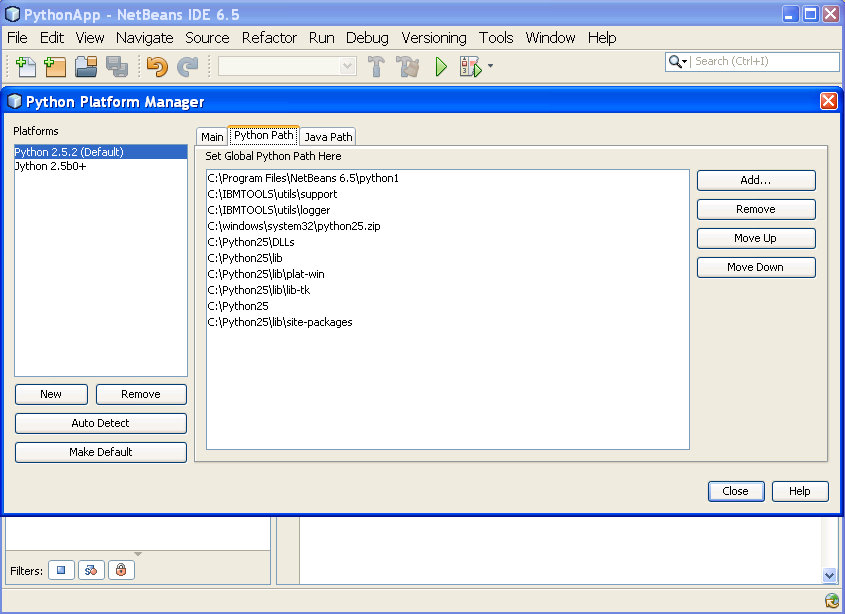
Task: Switch to the Java Path tab
Action: (328, 137)
